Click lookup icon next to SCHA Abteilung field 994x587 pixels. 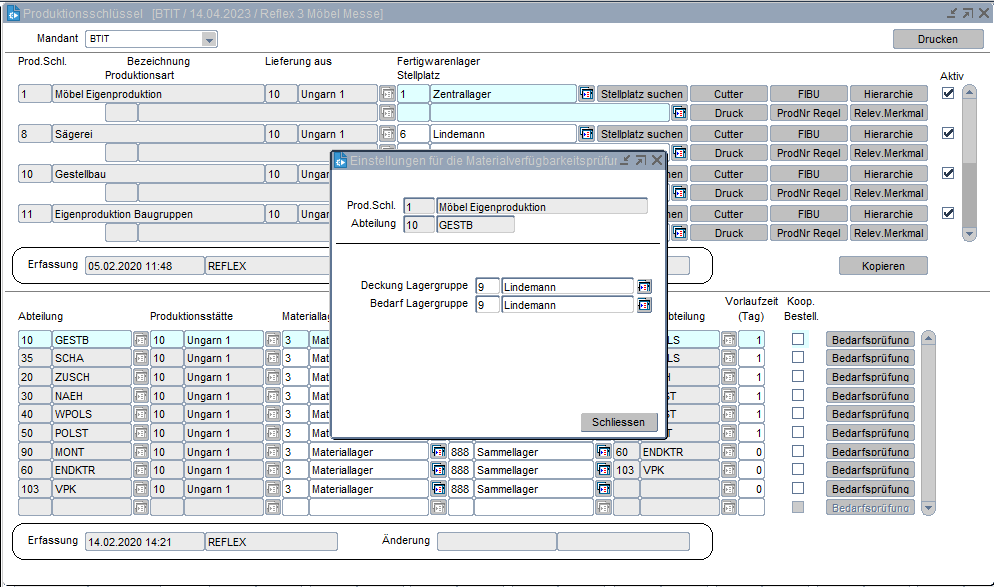tap(141, 359)
